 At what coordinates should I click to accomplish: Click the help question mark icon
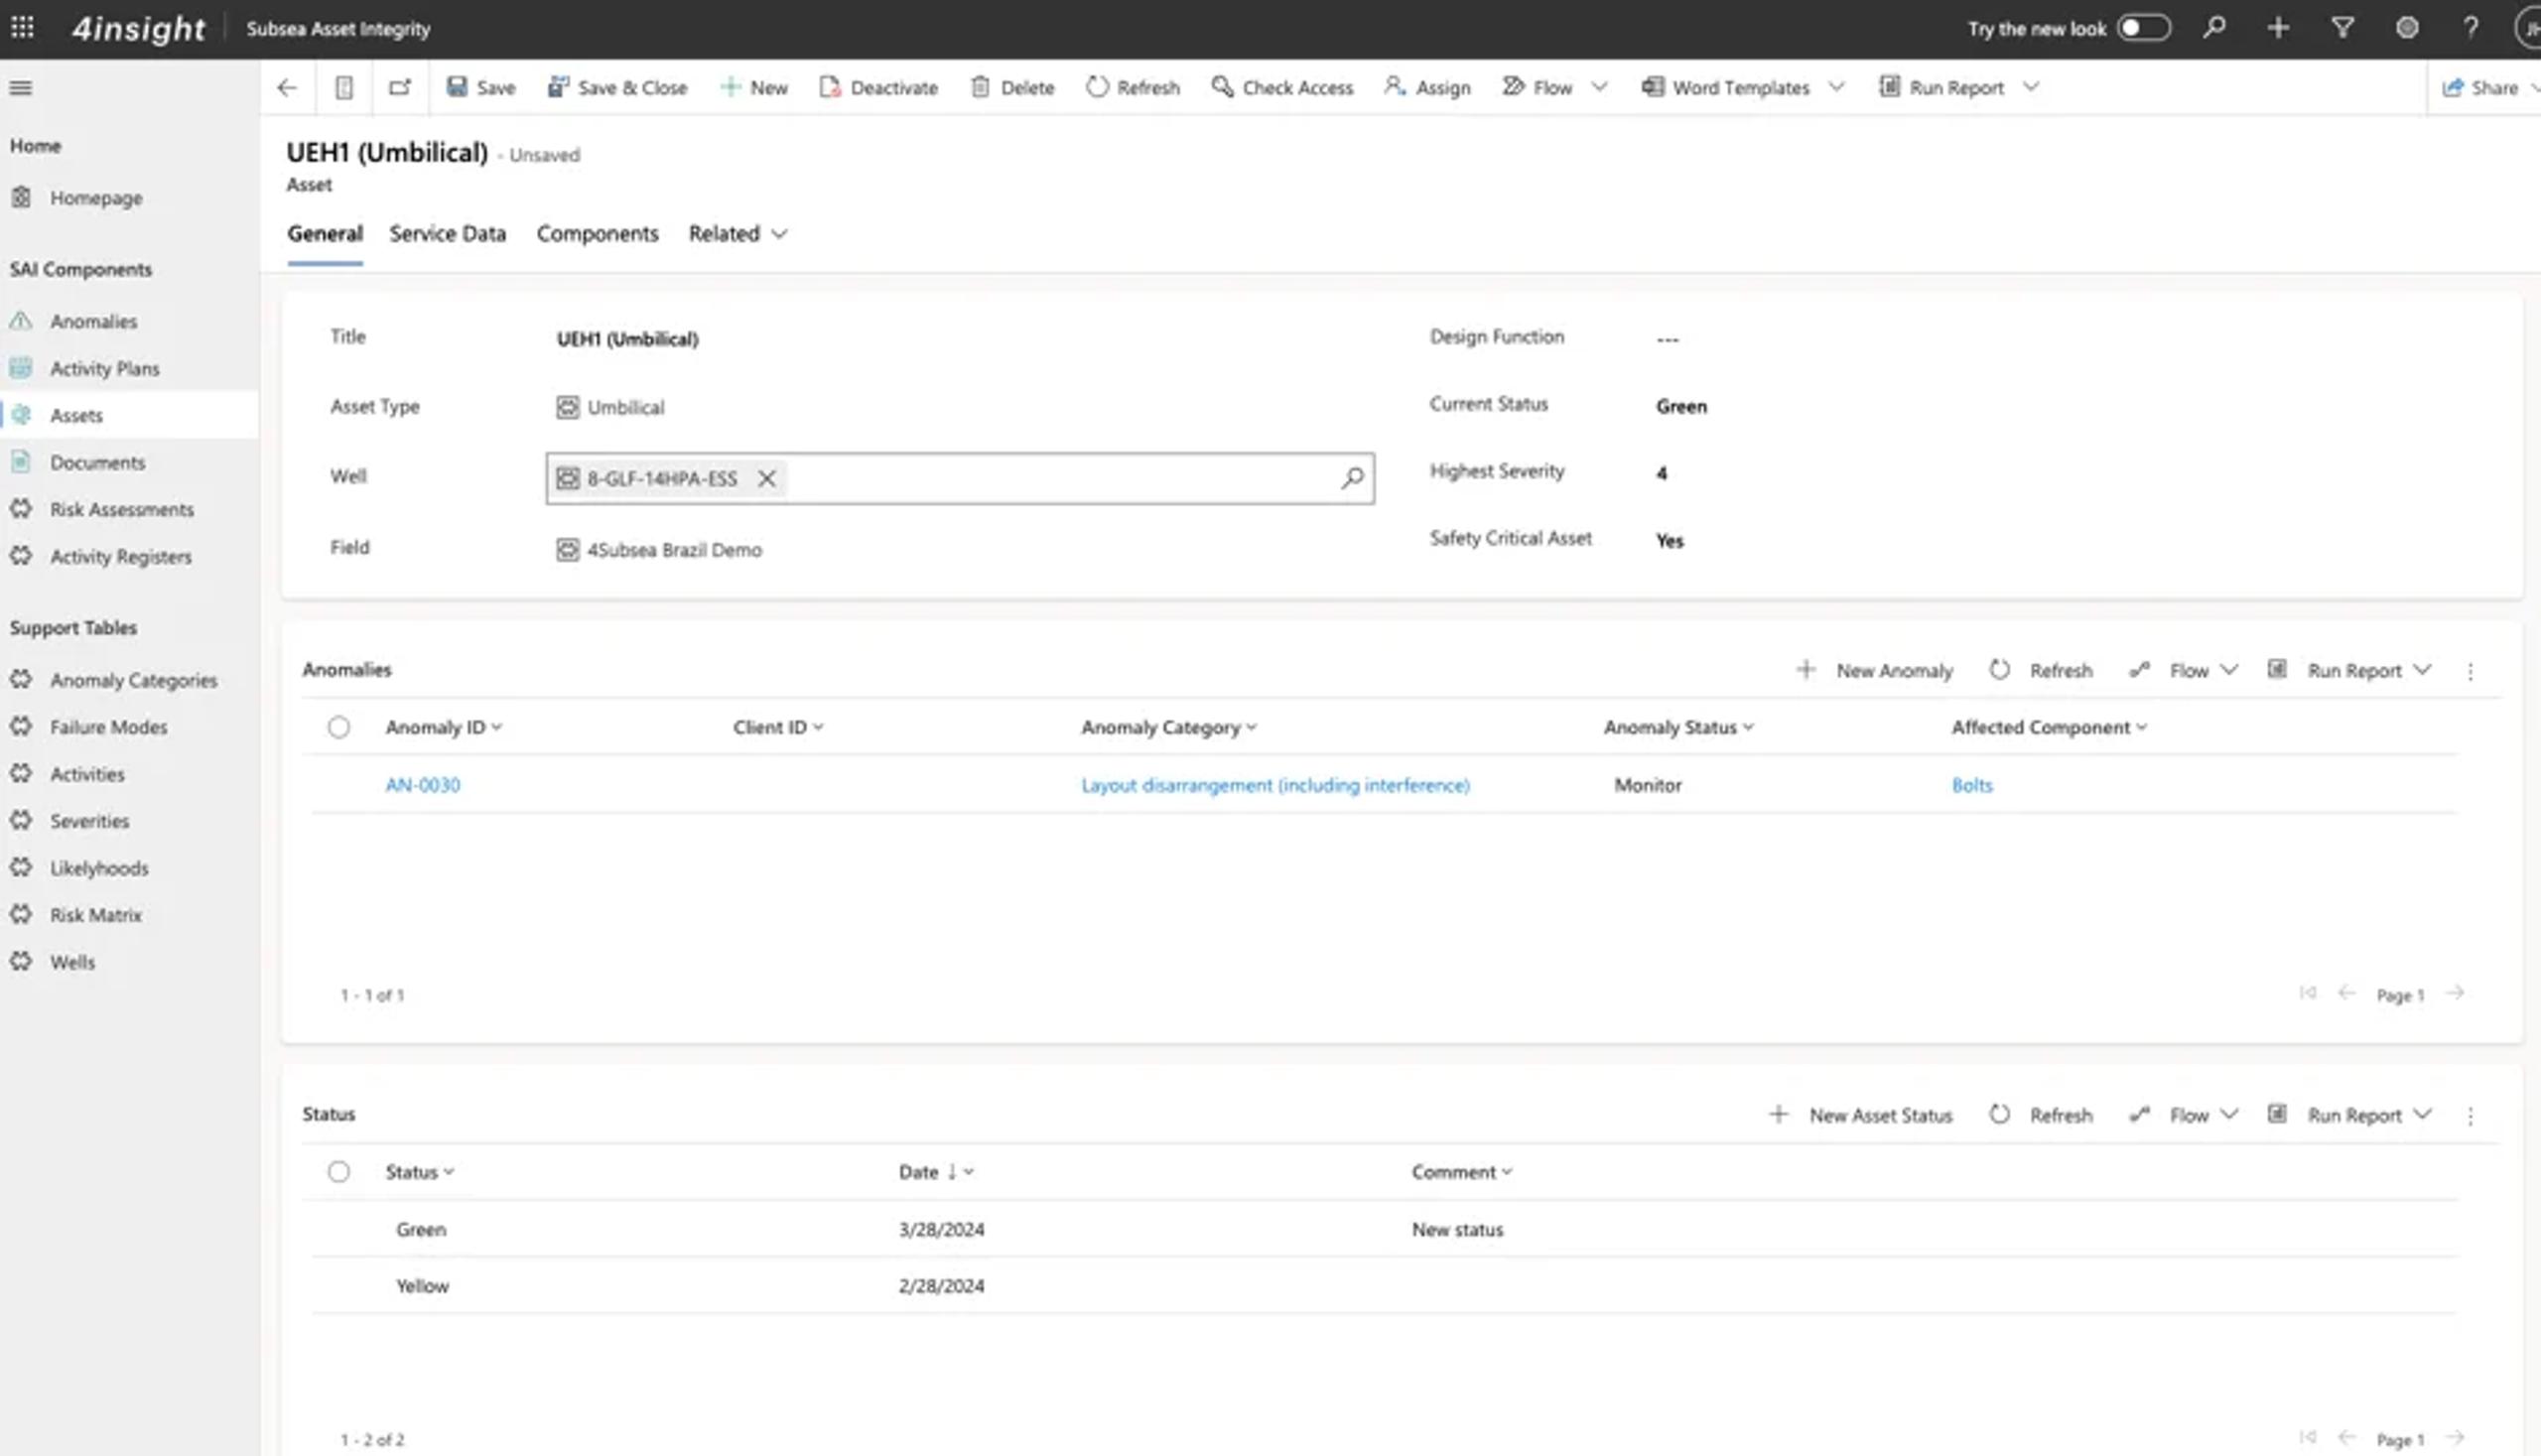(2470, 28)
